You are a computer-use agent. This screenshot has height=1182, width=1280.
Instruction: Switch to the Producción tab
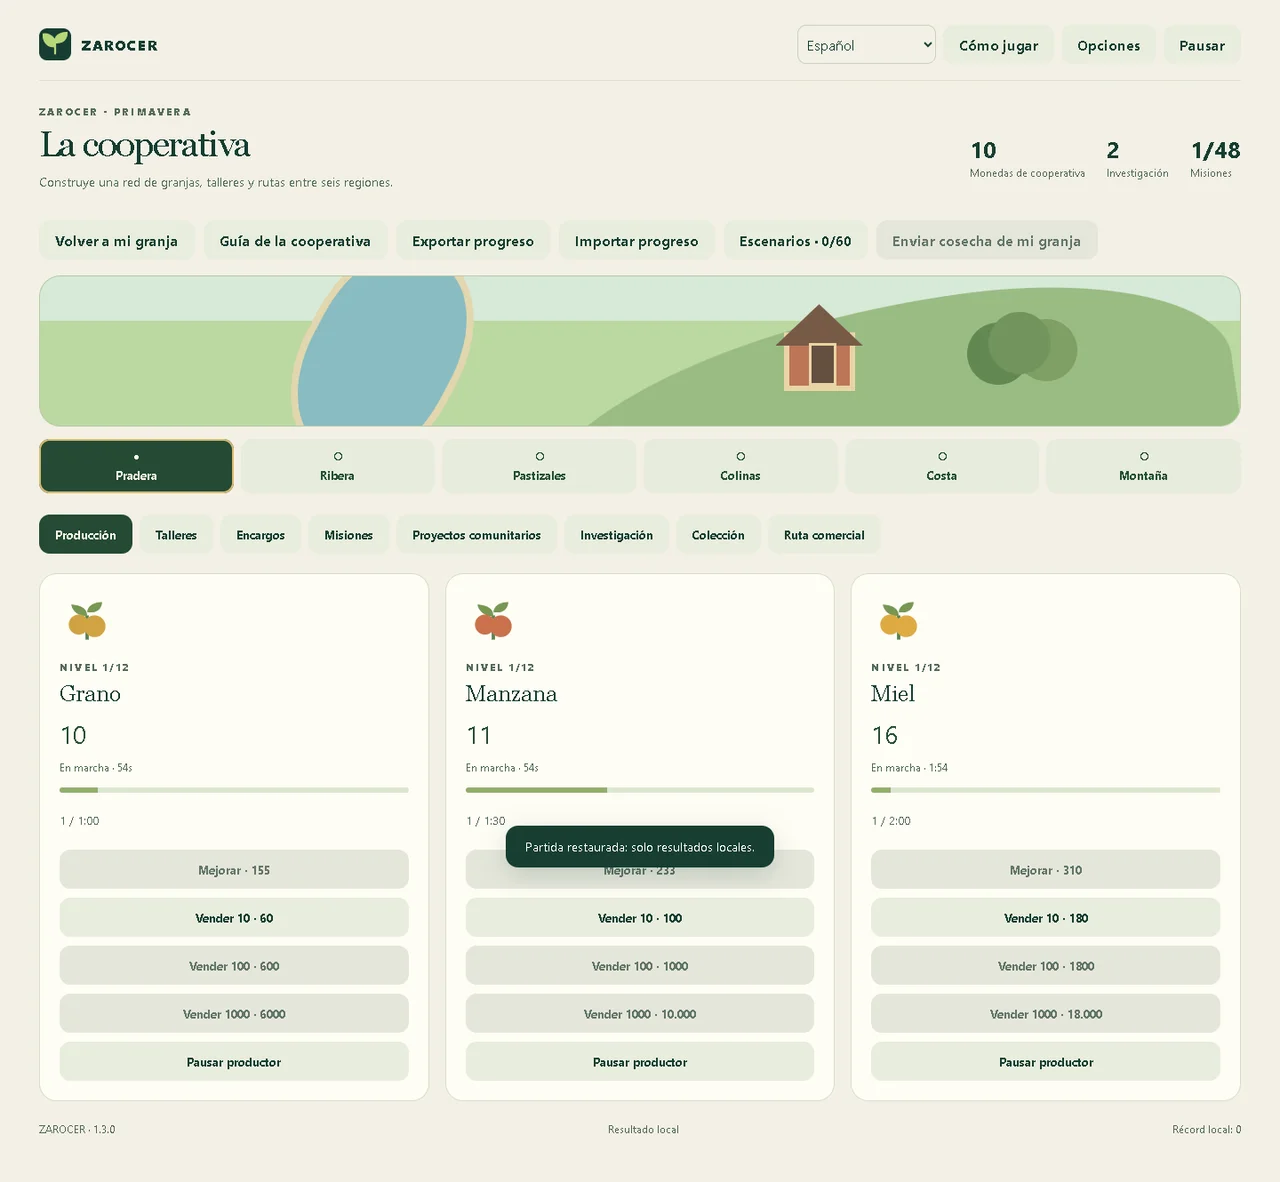pyautogui.click(x=86, y=535)
